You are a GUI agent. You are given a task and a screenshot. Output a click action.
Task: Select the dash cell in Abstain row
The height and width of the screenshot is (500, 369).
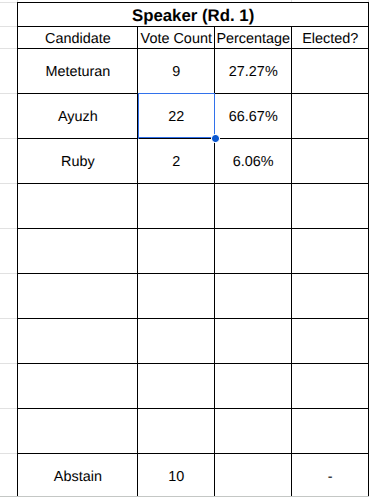point(330,476)
